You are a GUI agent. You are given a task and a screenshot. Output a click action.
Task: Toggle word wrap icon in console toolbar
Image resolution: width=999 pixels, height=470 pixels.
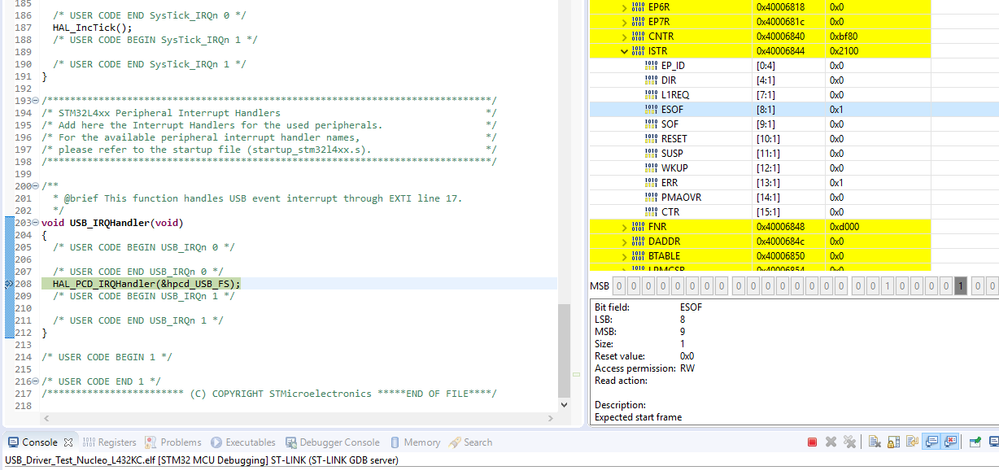click(912, 442)
